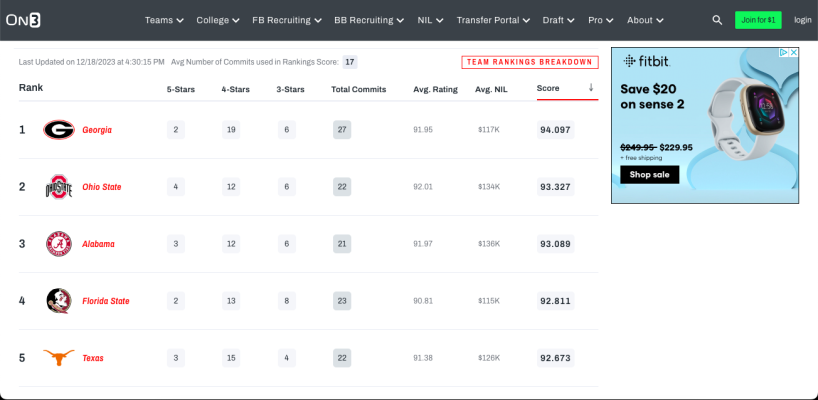This screenshot has height=400, width=818.
Task: Sort by Avg. NIL column header
Action: [491, 89]
